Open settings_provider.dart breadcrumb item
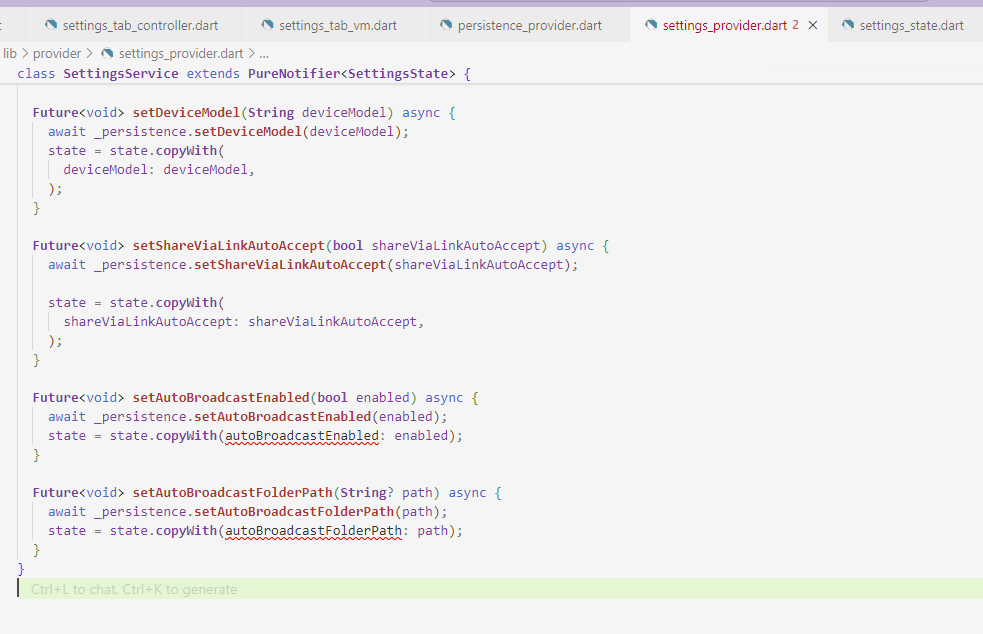The image size is (983, 634). tap(181, 53)
